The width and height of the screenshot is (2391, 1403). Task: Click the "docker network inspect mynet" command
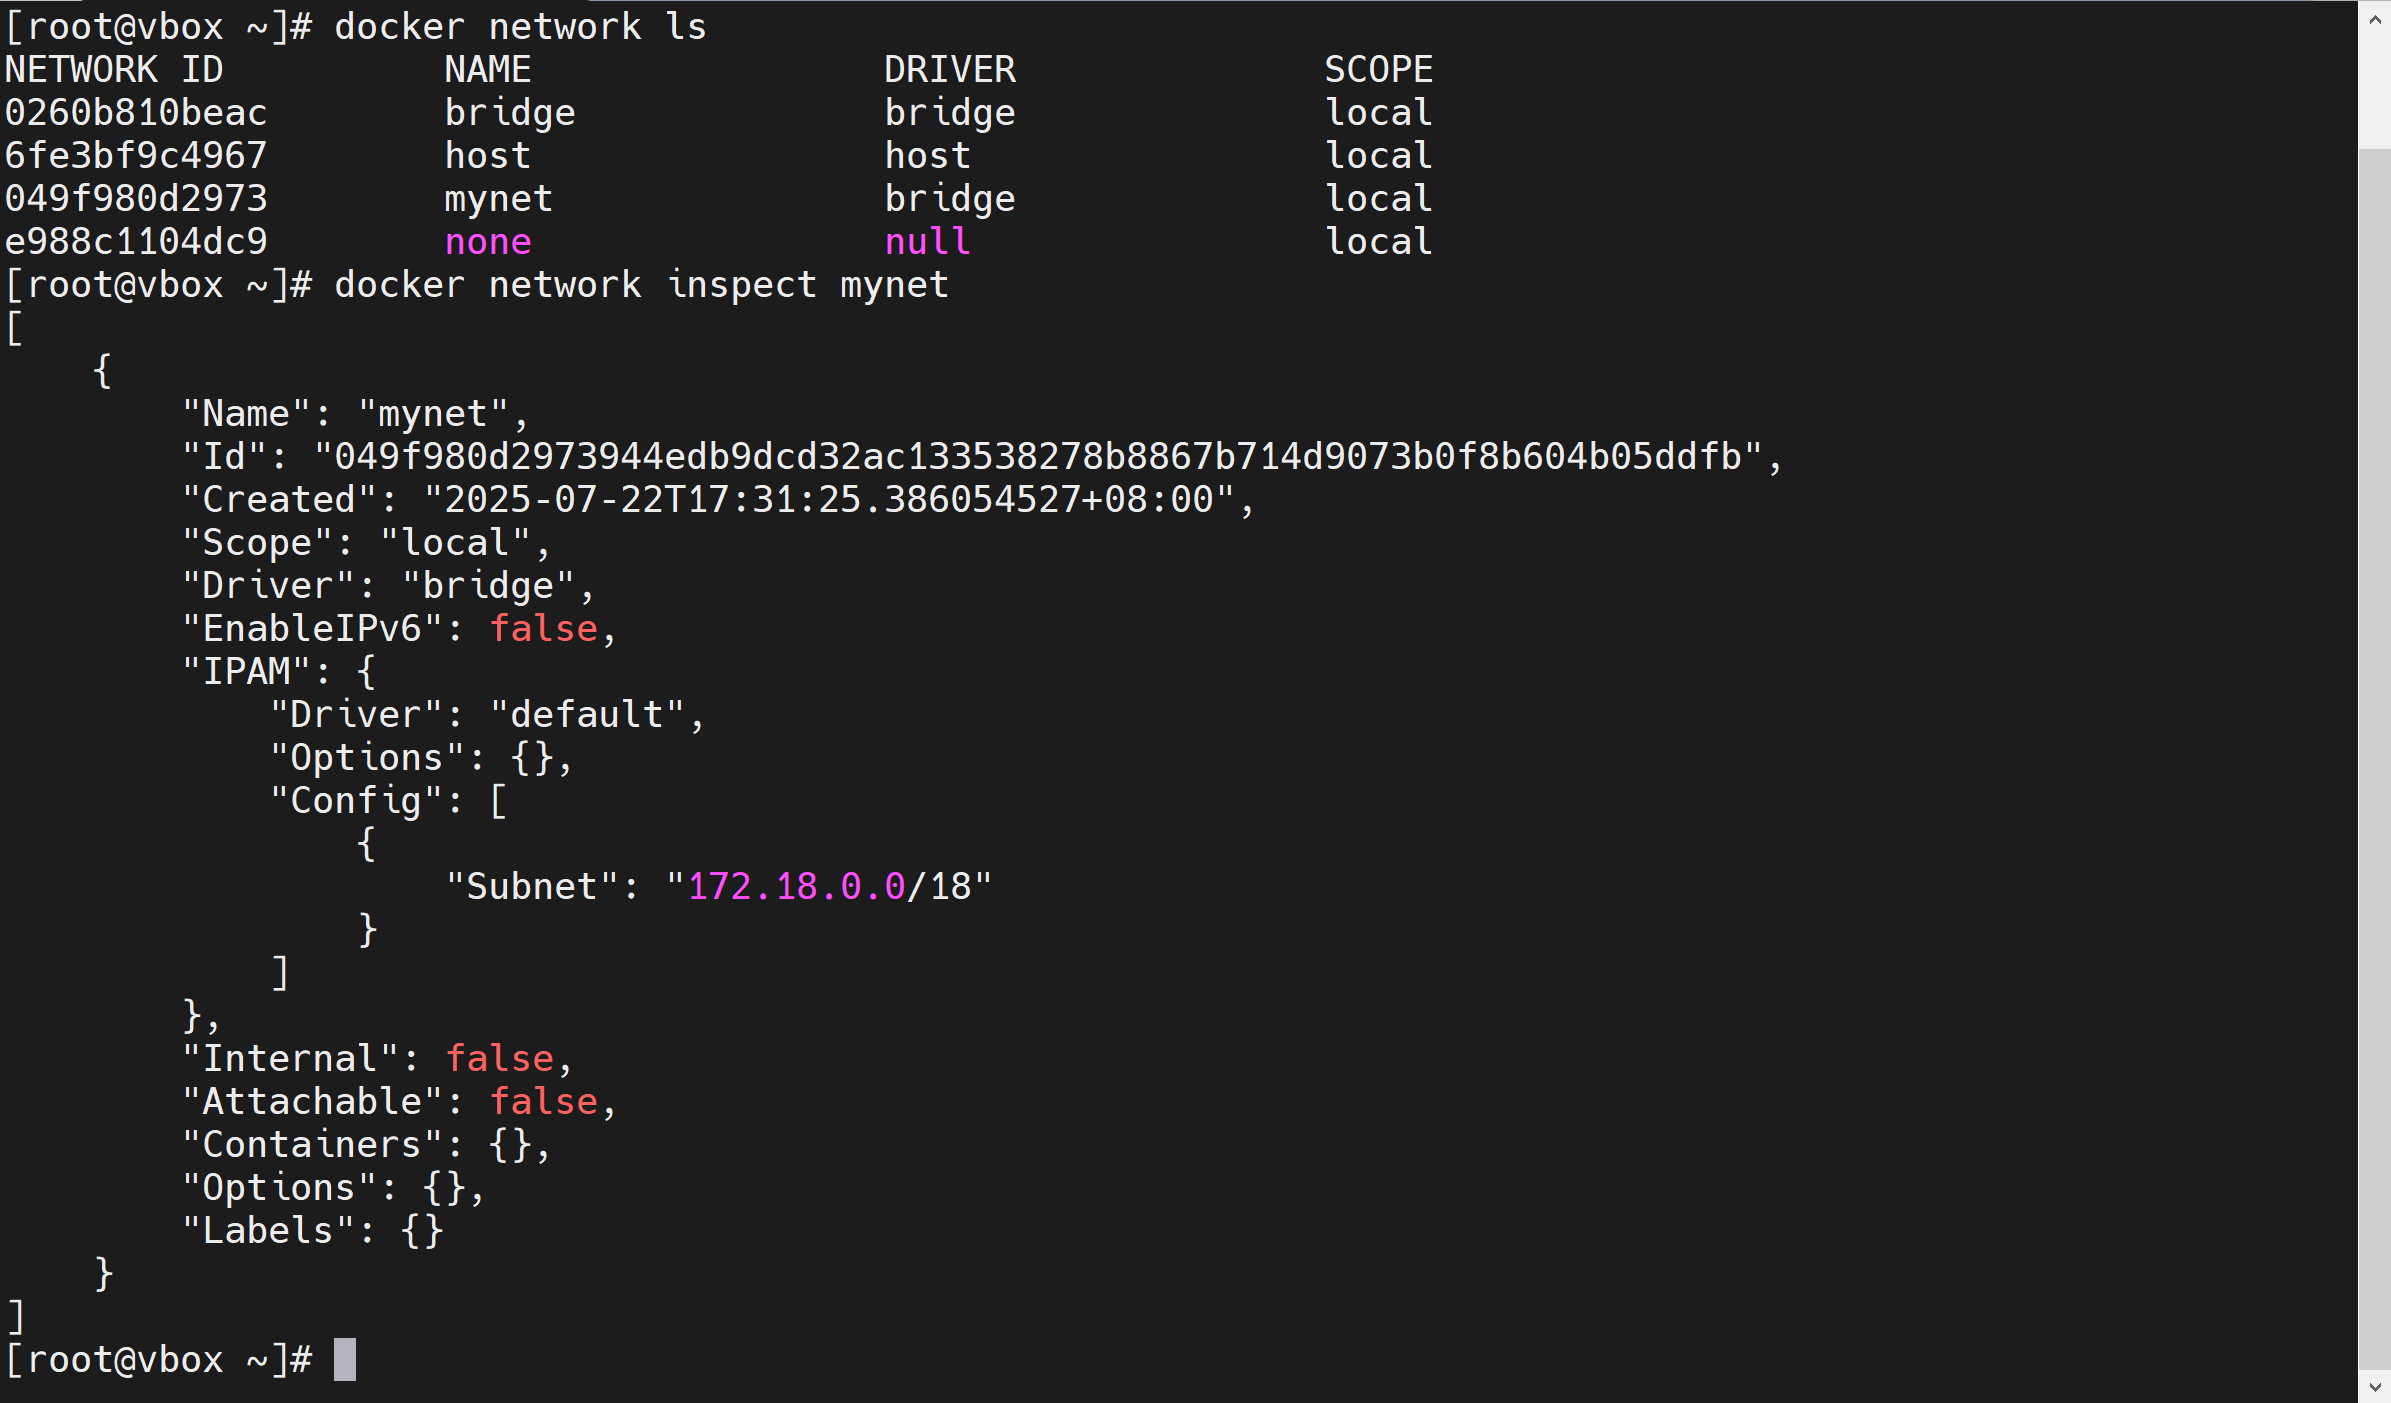coord(640,285)
